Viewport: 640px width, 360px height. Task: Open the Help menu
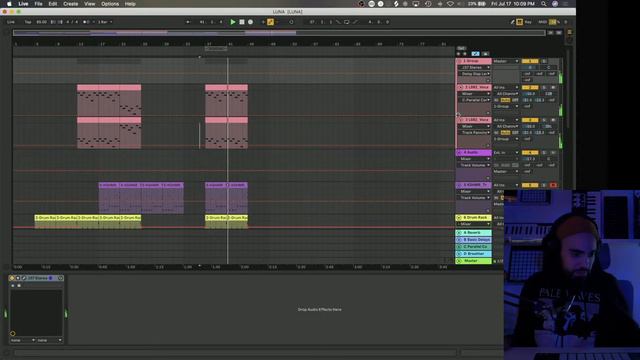(130, 4)
